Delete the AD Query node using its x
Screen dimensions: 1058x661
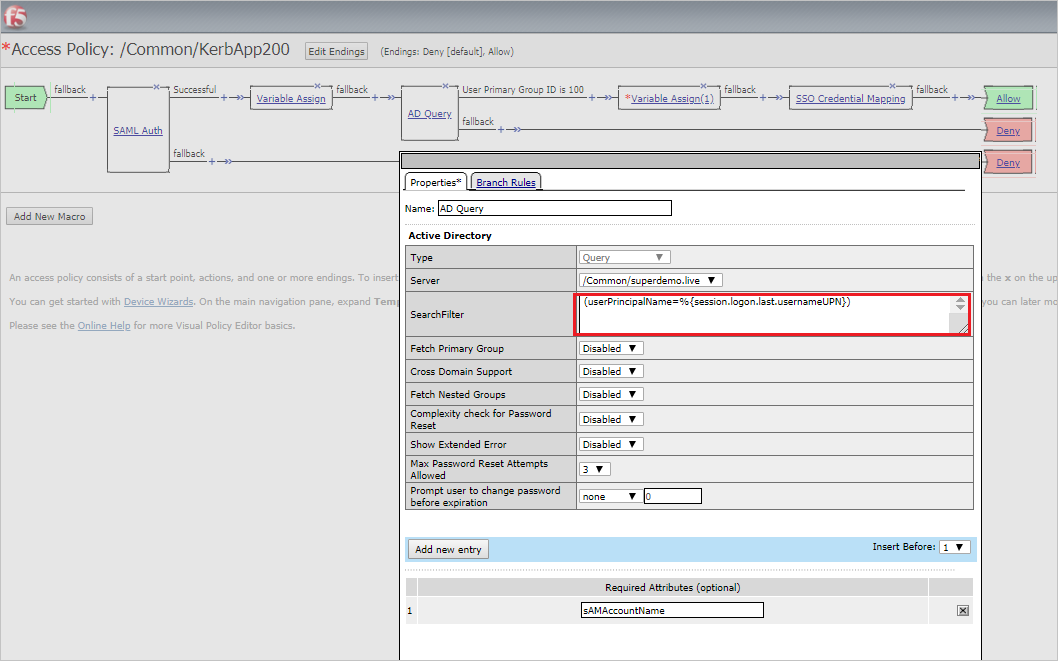[x=445, y=86]
